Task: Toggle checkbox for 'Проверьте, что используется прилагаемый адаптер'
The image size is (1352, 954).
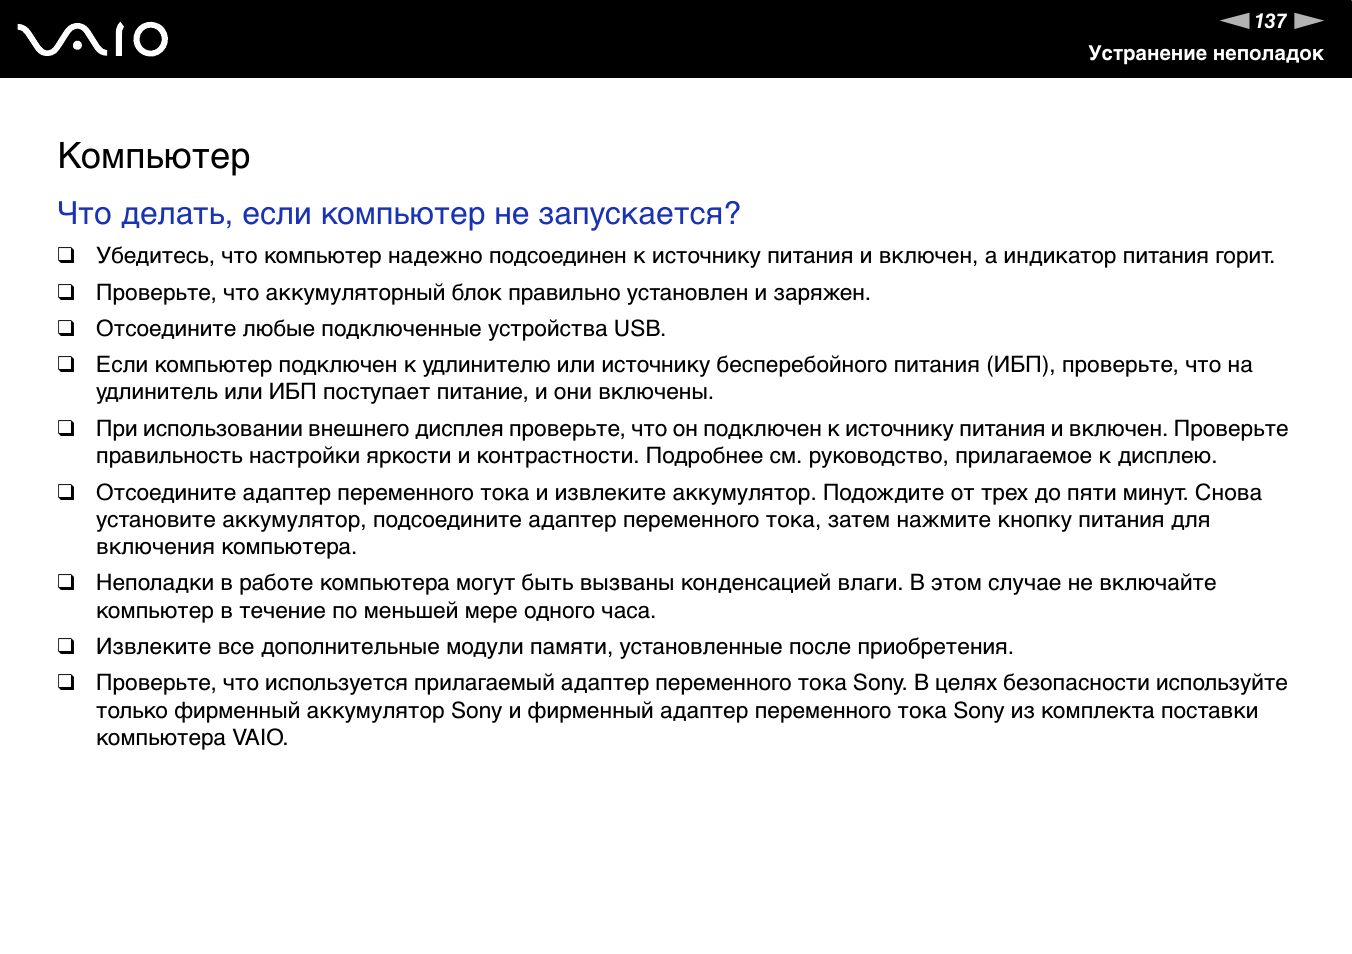Action: pyautogui.click(x=66, y=682)
